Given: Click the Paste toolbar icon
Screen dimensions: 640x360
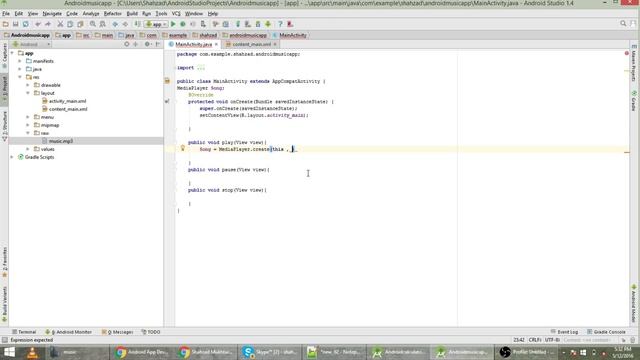Looking at the screenshot, I should coord(80,24).
